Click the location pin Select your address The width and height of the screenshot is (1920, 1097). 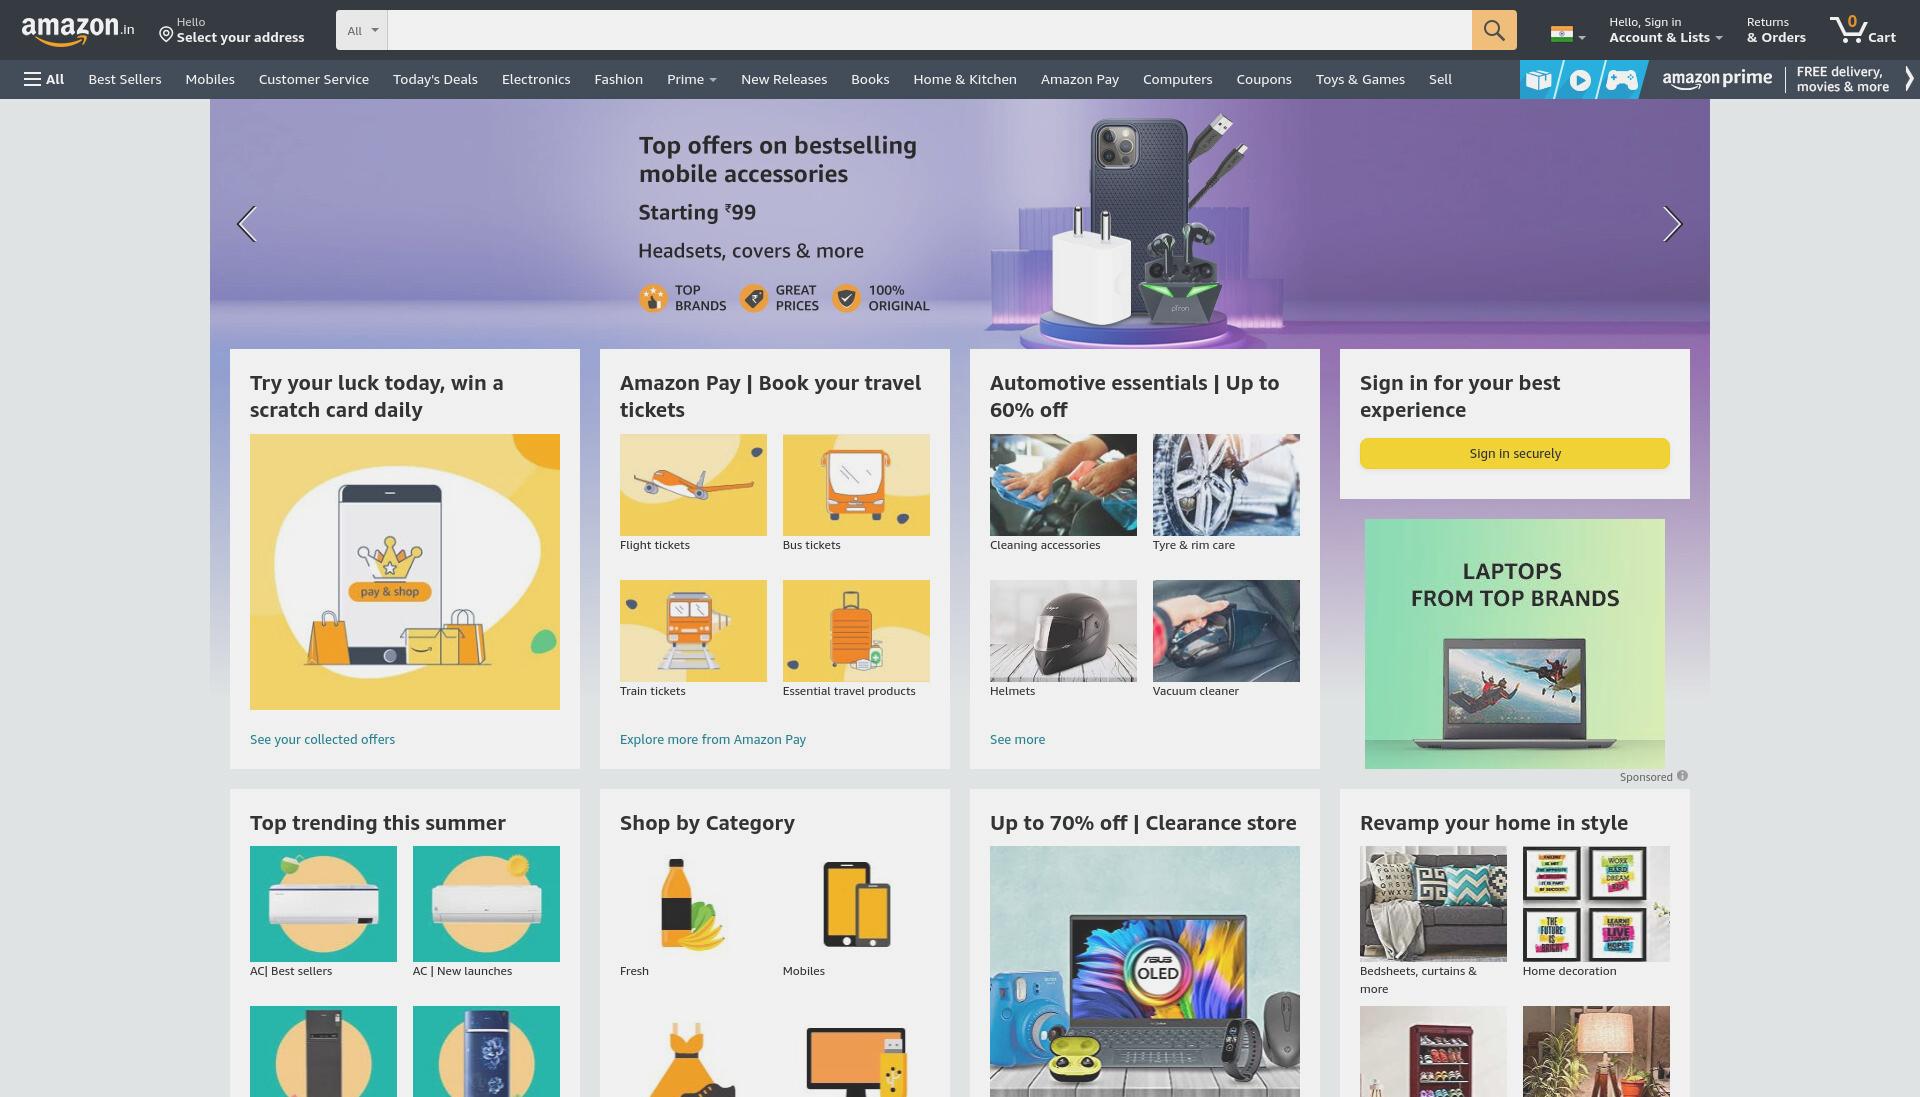(231, 30)
